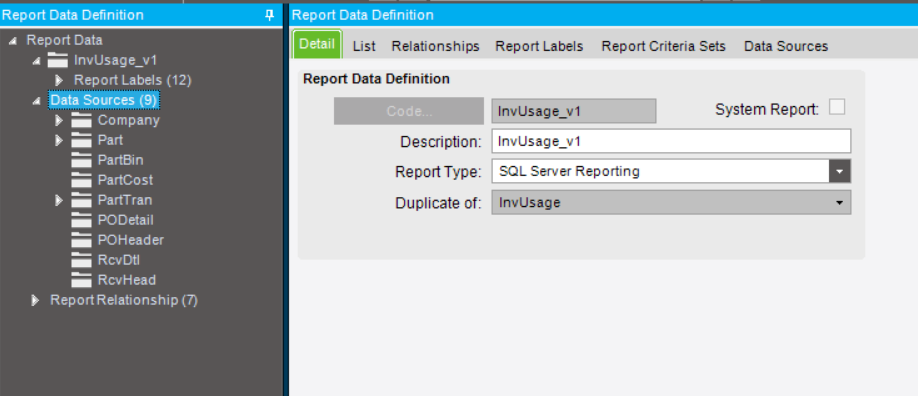Open the Report Type dropdown arrow
918x396 pixels.
[840, 172]
